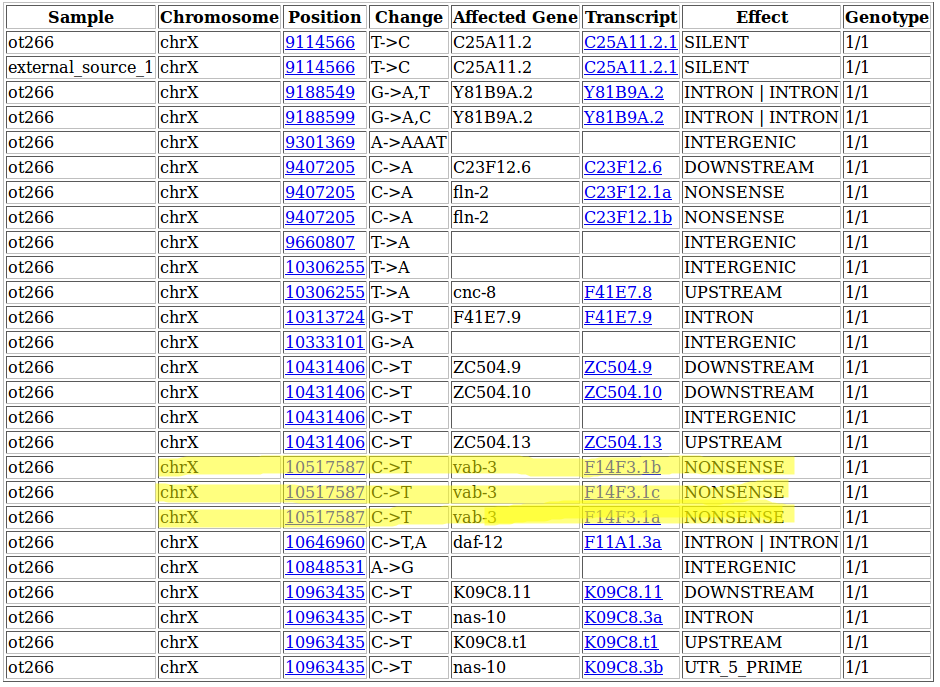Open daf-12 transcript link F11A1.3a
Viewport: 940px width, 687px height.
click(x=622, y=543)
